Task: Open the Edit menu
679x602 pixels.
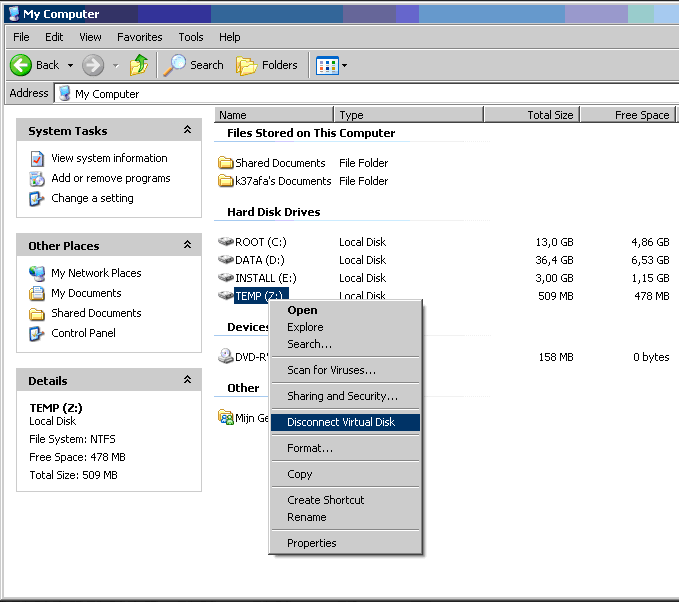Action: point(54,37)
